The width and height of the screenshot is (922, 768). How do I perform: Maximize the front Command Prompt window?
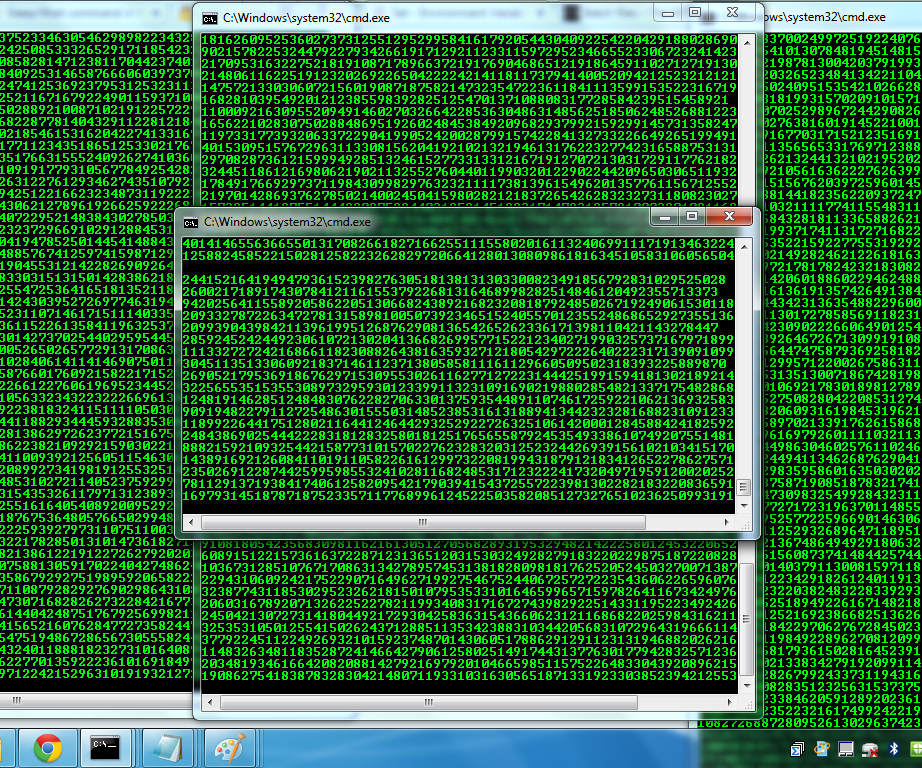click(x=690, y=216)
